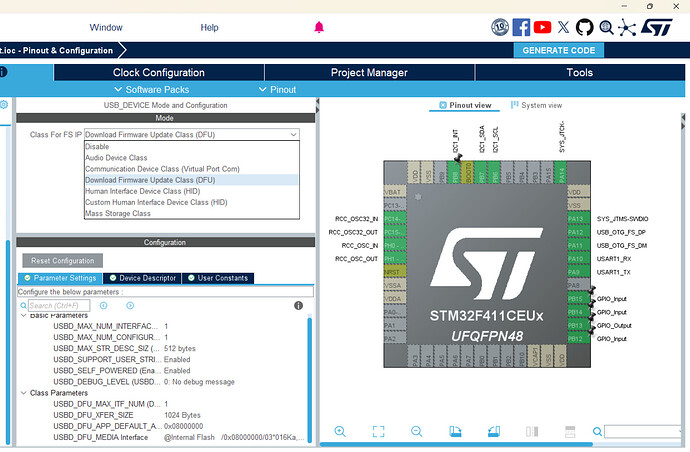Open the YouTube icon link

pyautogui.click(x=542, y=27)
